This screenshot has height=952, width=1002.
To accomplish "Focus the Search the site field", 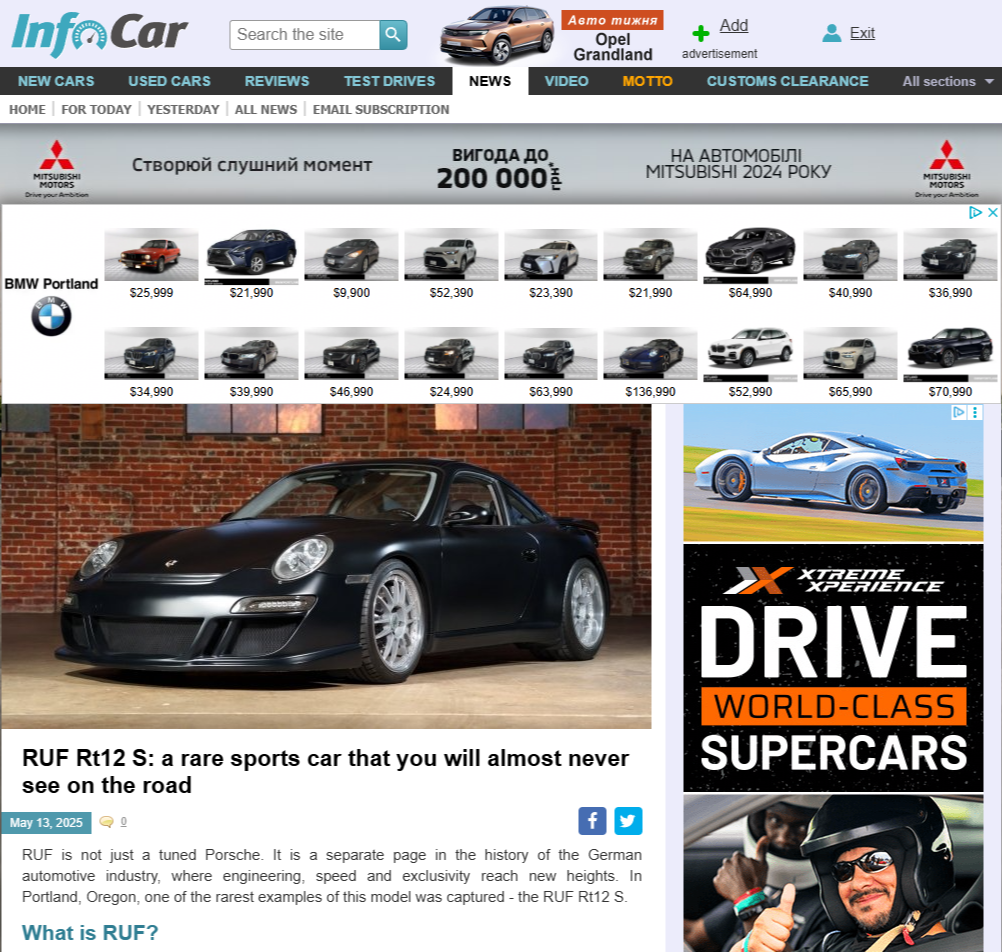I will [x=305, y=35].
